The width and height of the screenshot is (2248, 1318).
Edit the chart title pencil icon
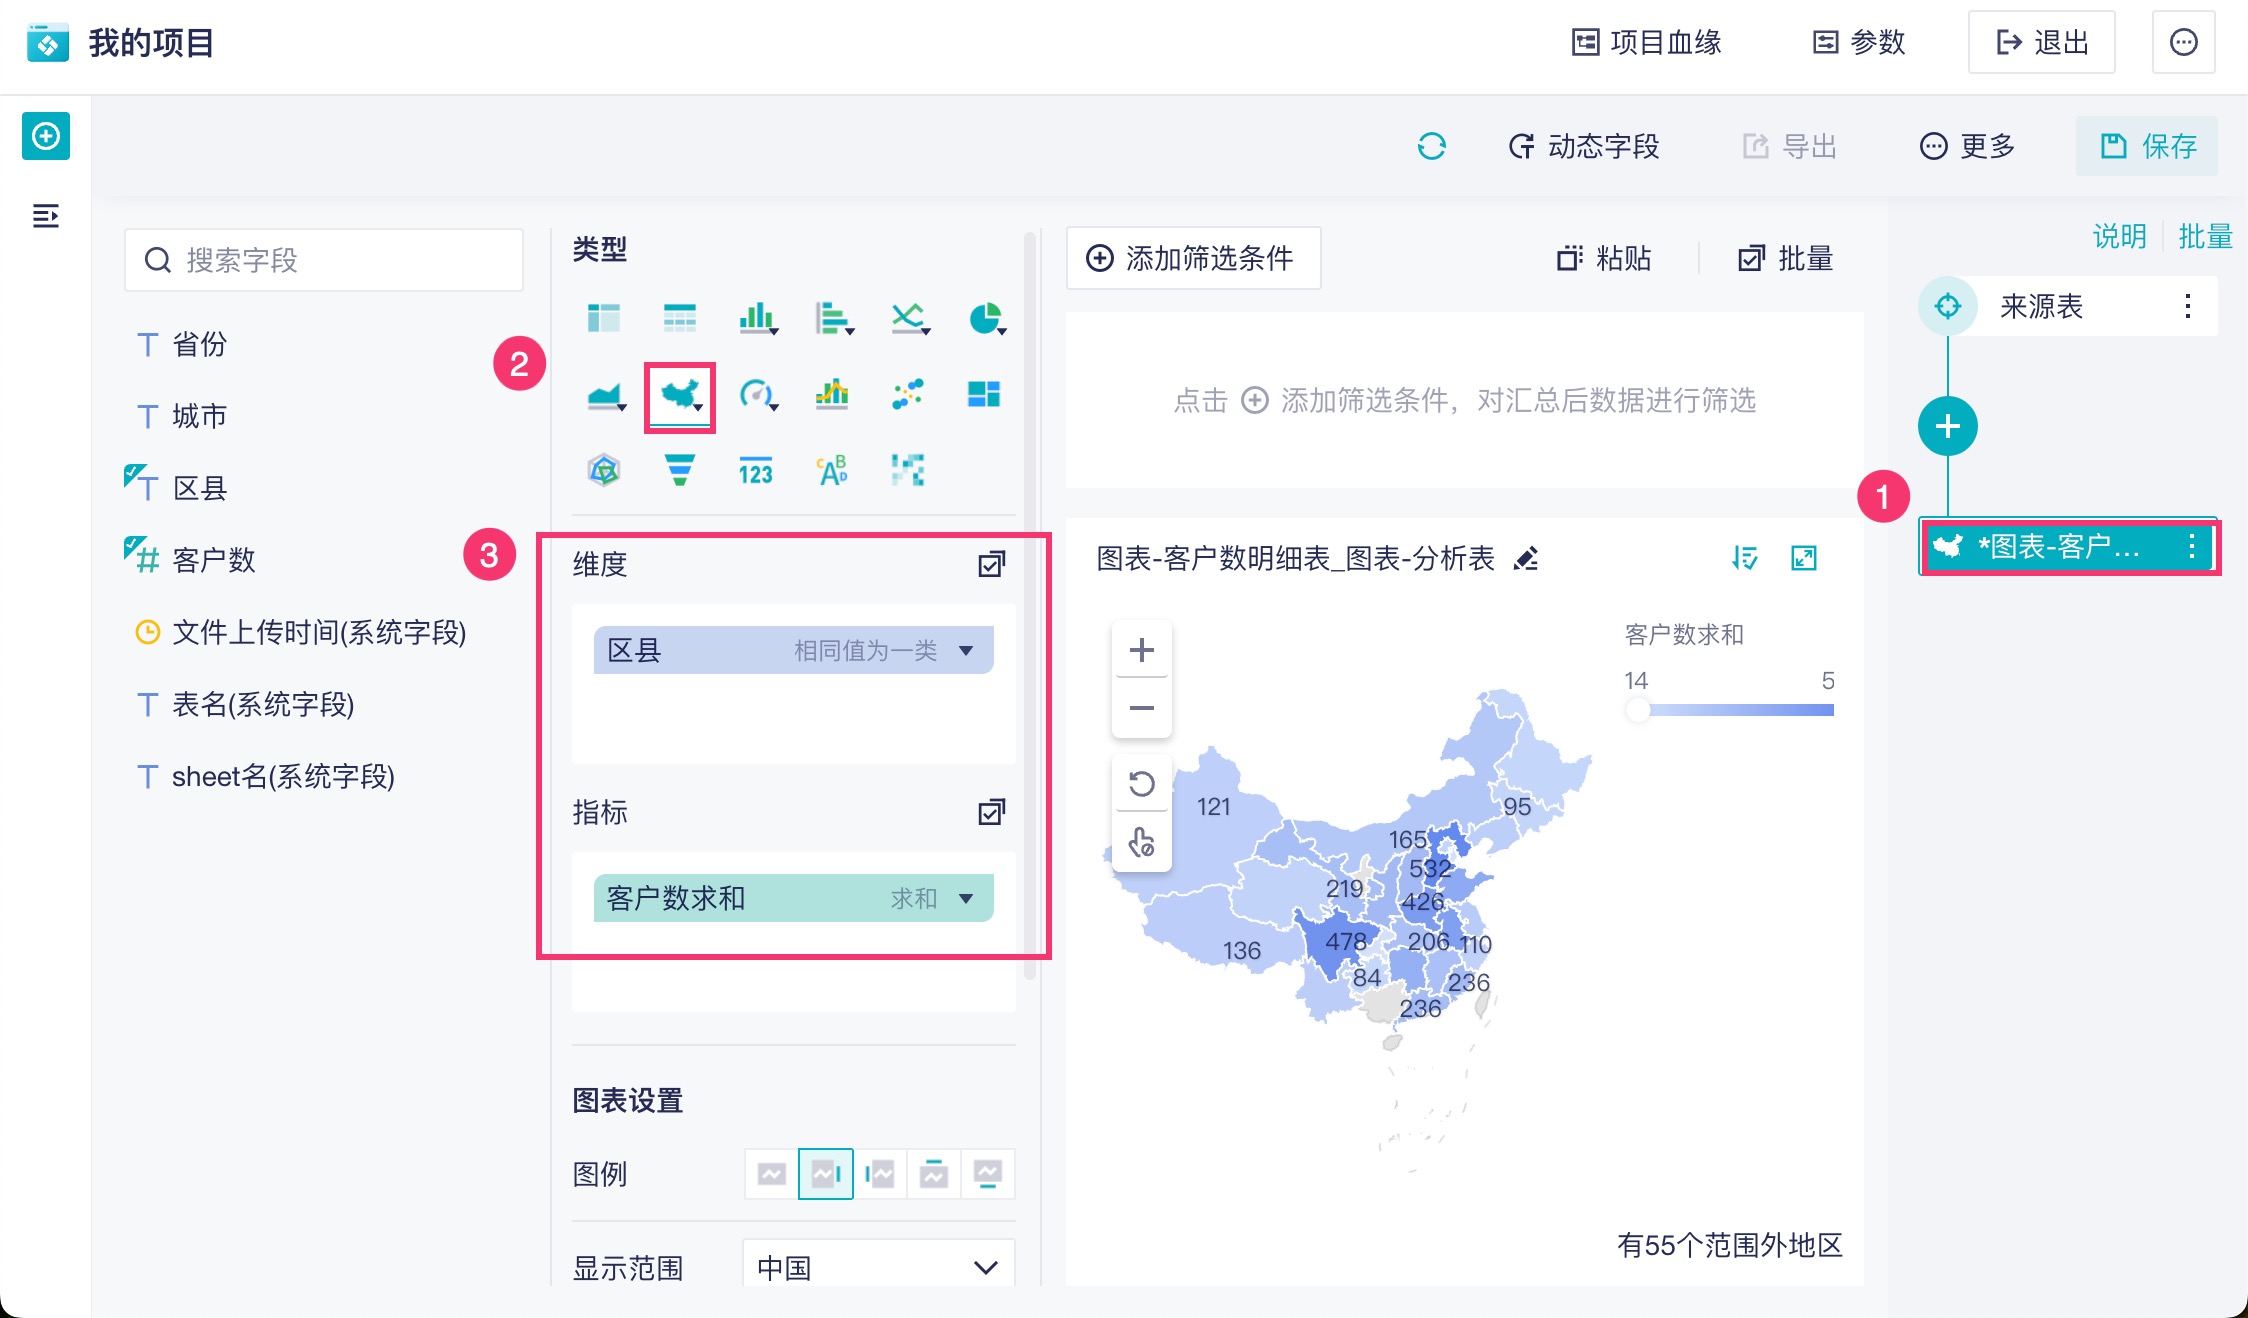click(x=1525, y=558)
